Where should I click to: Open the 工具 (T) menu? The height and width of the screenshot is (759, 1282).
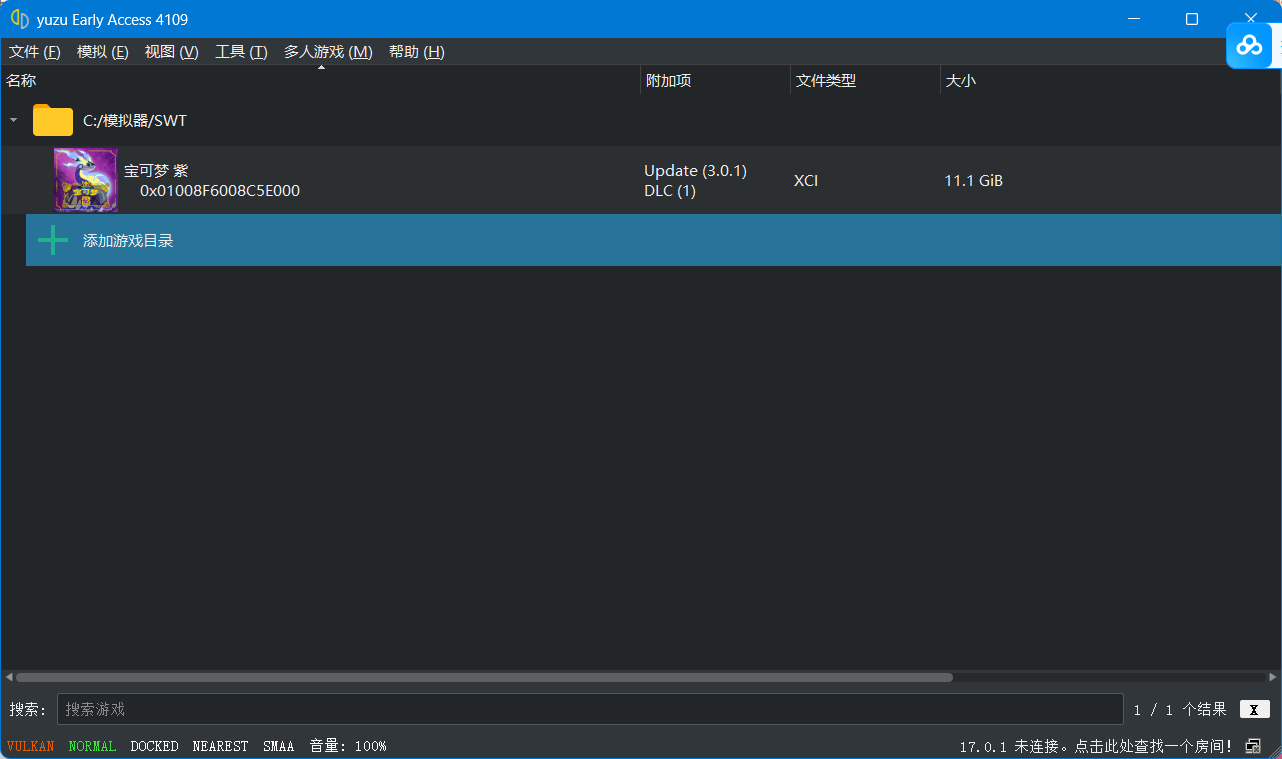242,52
